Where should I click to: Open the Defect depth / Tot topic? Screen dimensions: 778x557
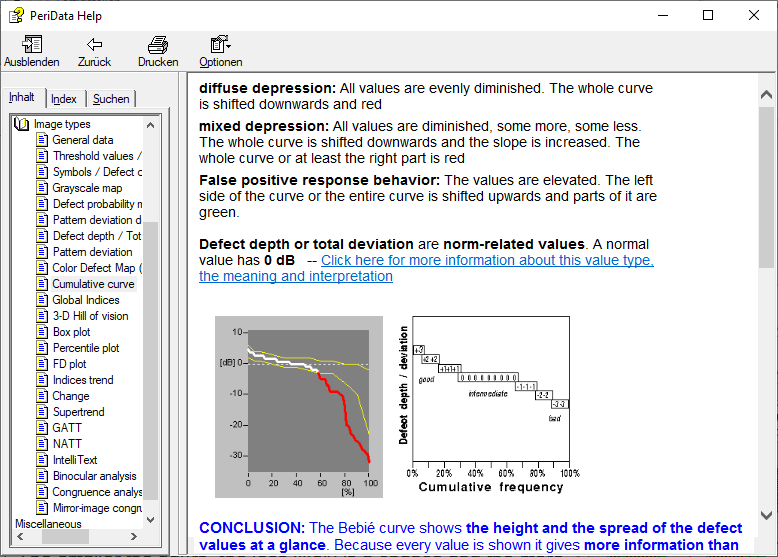(97, 236)
